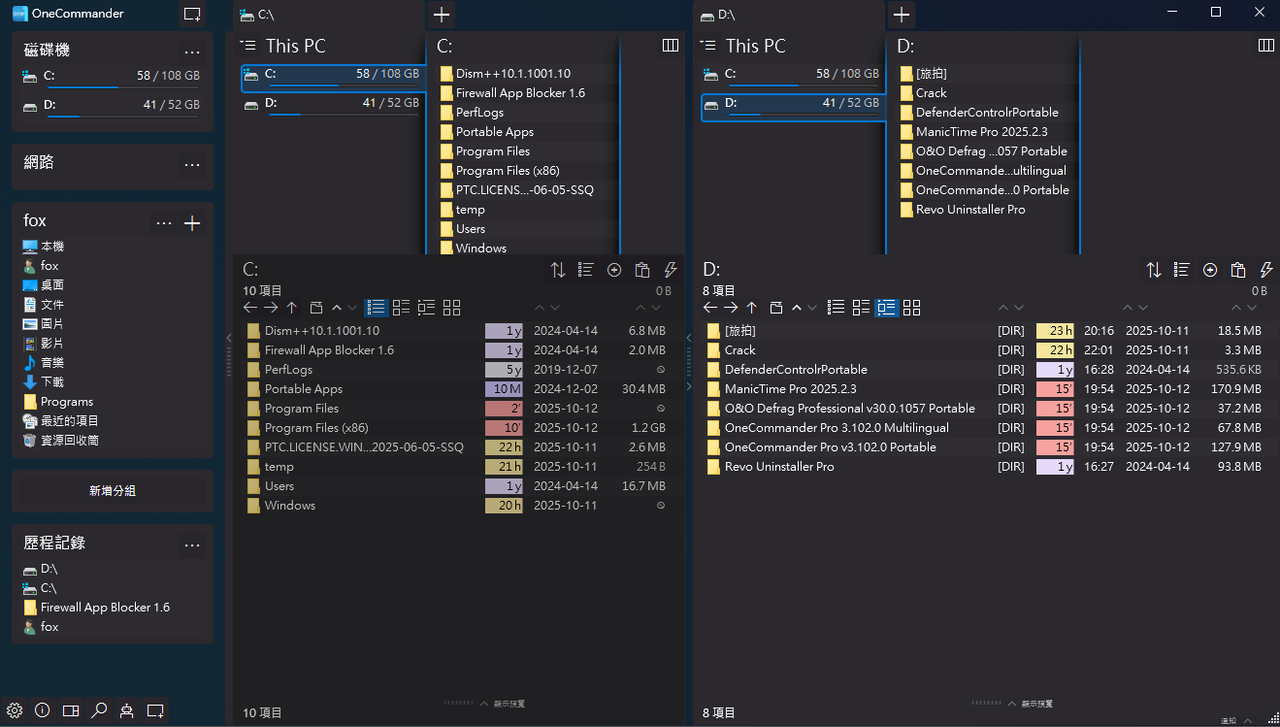Switch to the D:\ tab
The height and width of the screenshot is (727, 1280).
[x=790, y=15]
